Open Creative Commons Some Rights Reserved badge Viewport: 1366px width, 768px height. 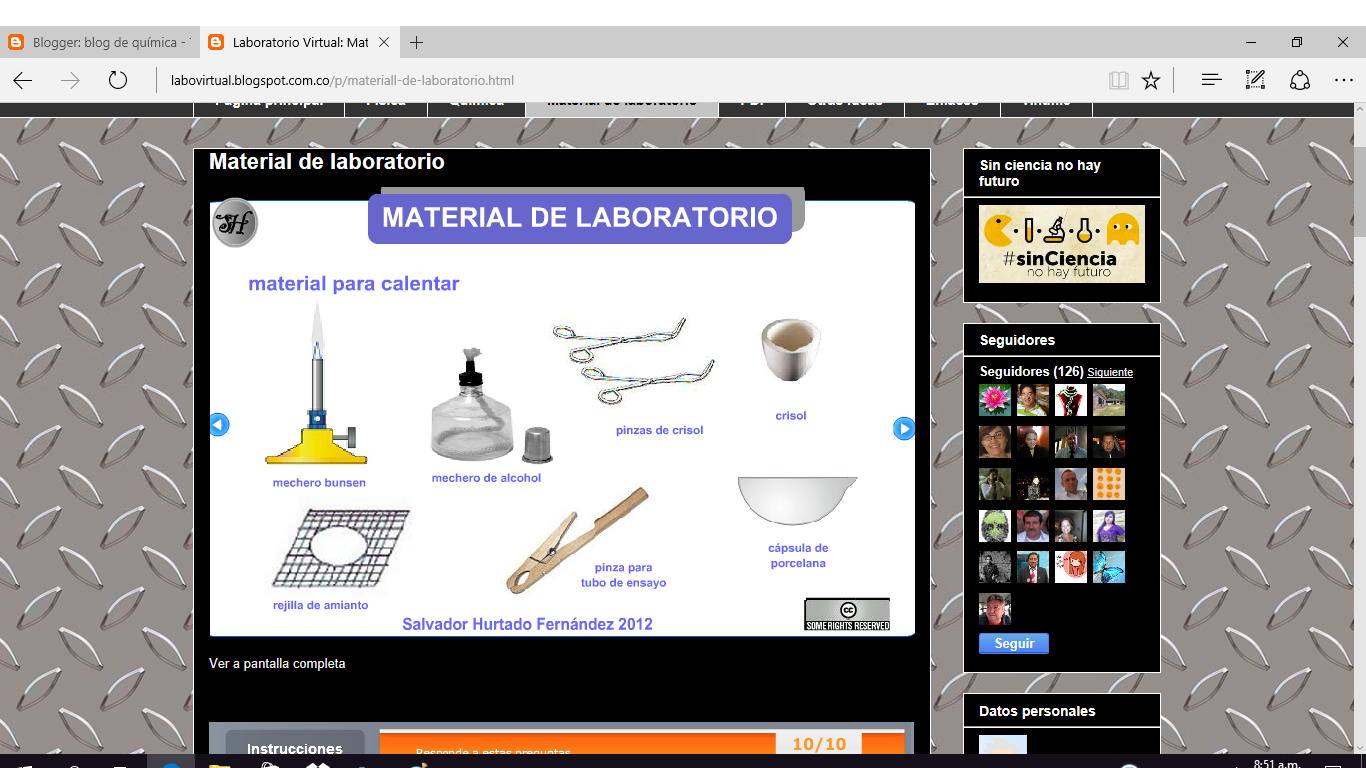tap(846, 614)
